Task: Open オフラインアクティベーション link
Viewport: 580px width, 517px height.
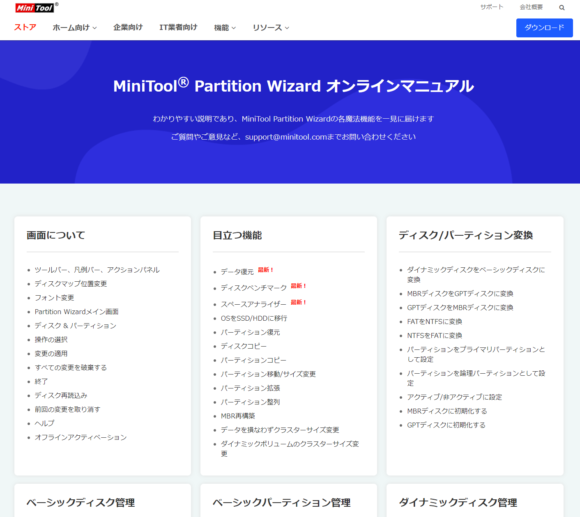Action: [81, 437]
